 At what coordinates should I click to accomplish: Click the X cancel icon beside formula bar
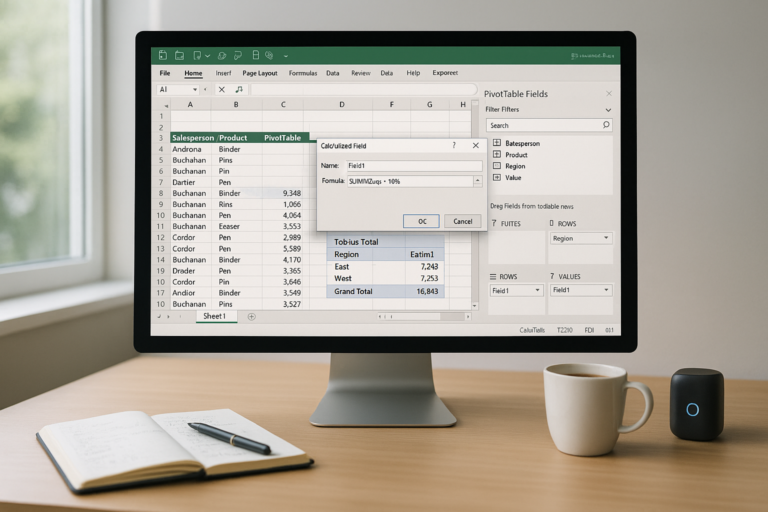coord(222,89)
